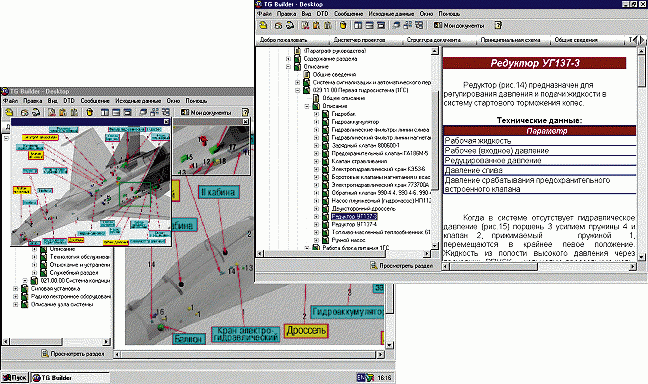Click the second toolbar icon next to home, front window

coord(279,25)
